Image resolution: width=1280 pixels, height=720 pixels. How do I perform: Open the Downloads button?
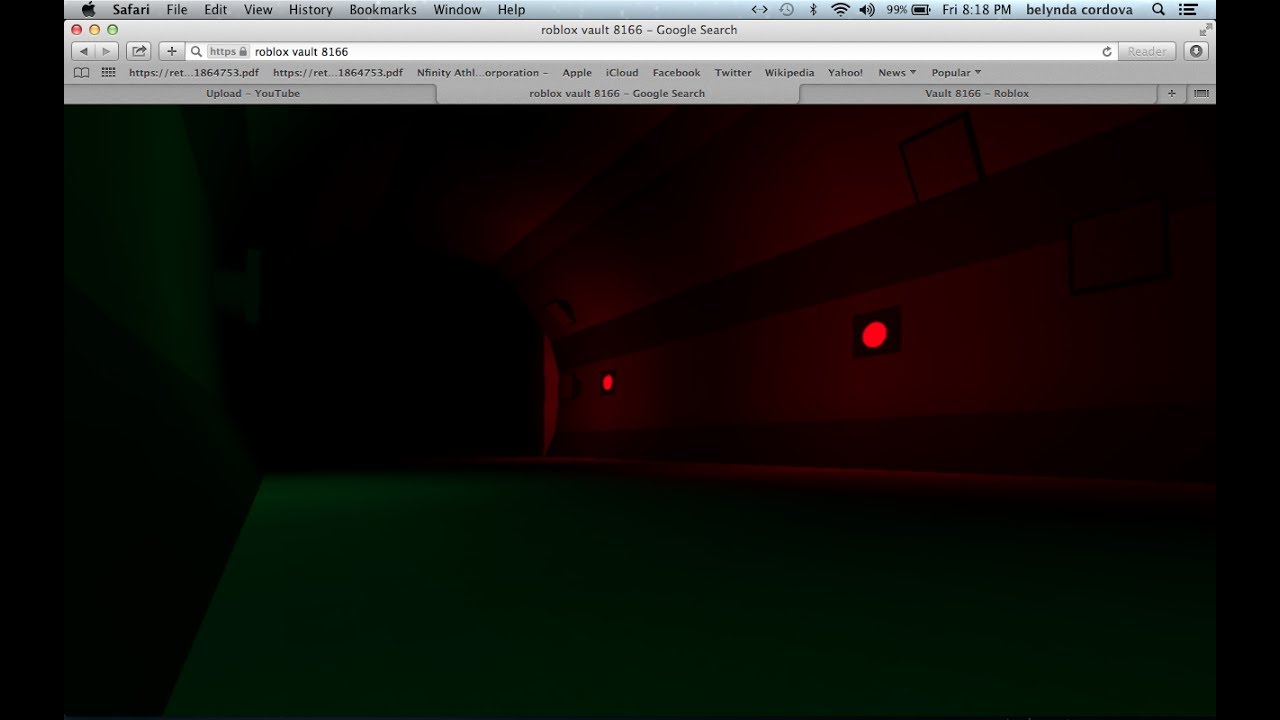coord(1196,51)
